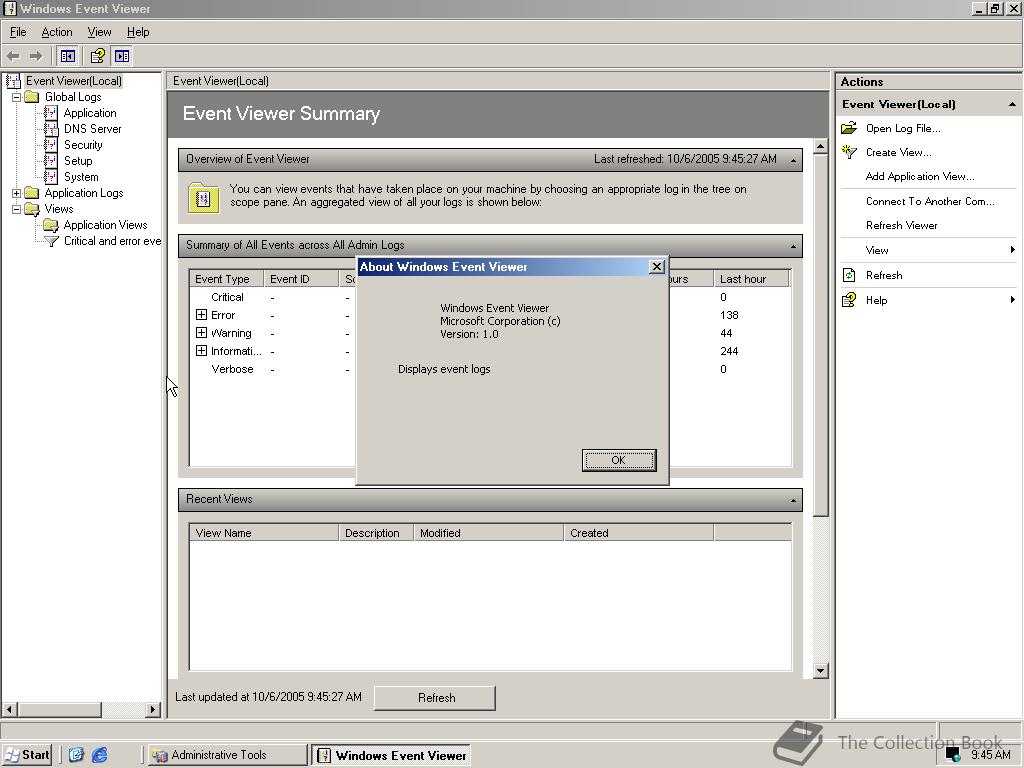This screenshot has height=768, width=1024.
Task: Click the tree pane horizontal scrollbar thumb
Action: point(59,709)
